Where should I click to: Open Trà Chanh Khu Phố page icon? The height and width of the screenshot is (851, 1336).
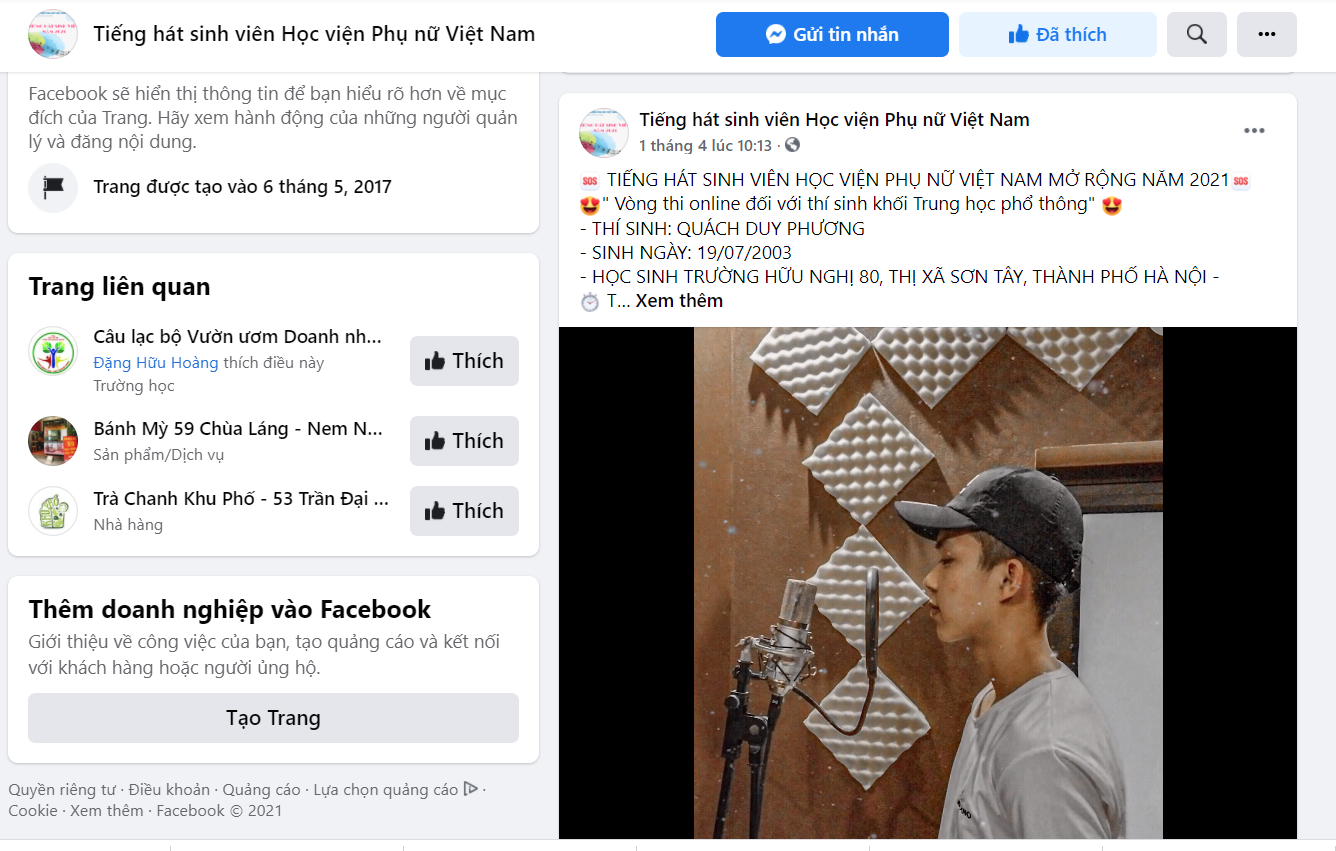tap(53, 511)
